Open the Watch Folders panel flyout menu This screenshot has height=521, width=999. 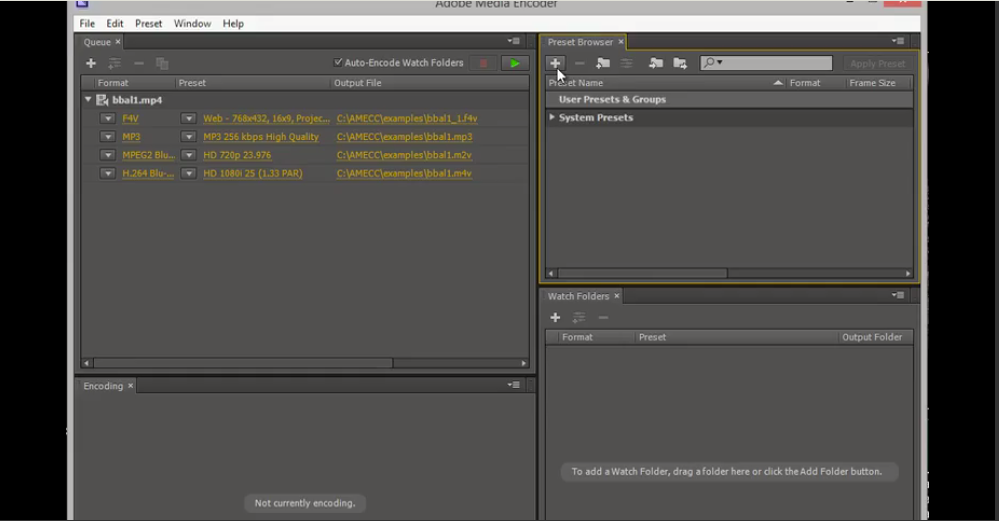point(898,295)
